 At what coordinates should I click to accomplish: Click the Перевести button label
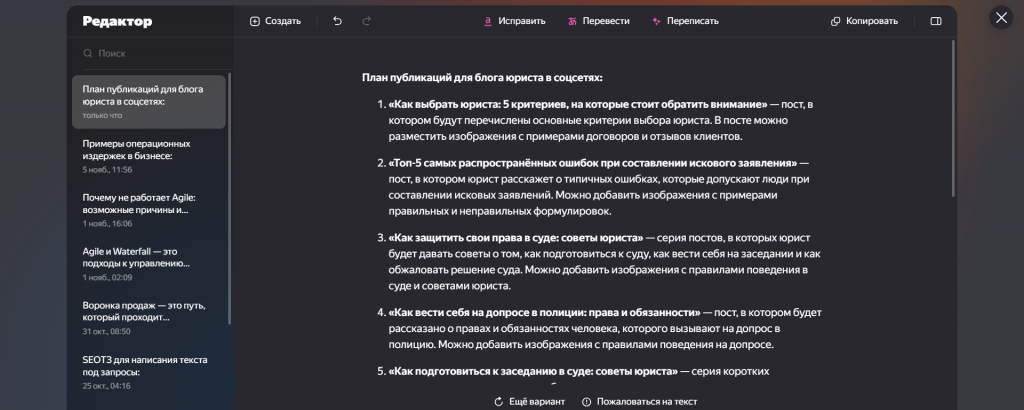pyautogui.click(x=606, y=21)
